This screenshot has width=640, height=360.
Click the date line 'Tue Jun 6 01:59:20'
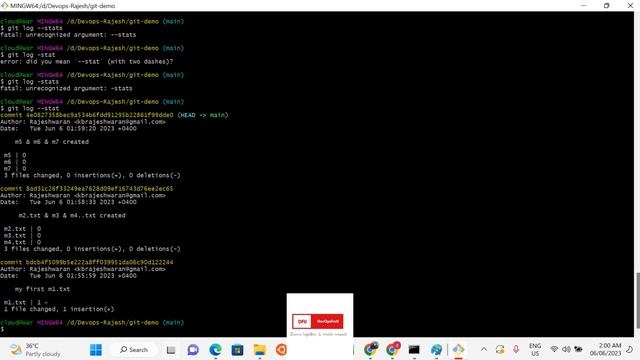[x=69, y=129]
